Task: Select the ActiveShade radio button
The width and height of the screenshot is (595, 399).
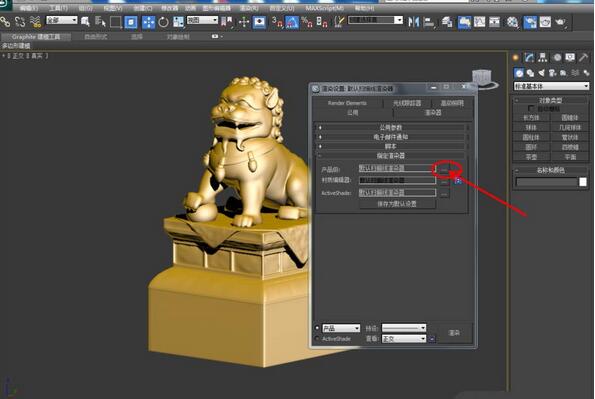Action: click(317, 338)
